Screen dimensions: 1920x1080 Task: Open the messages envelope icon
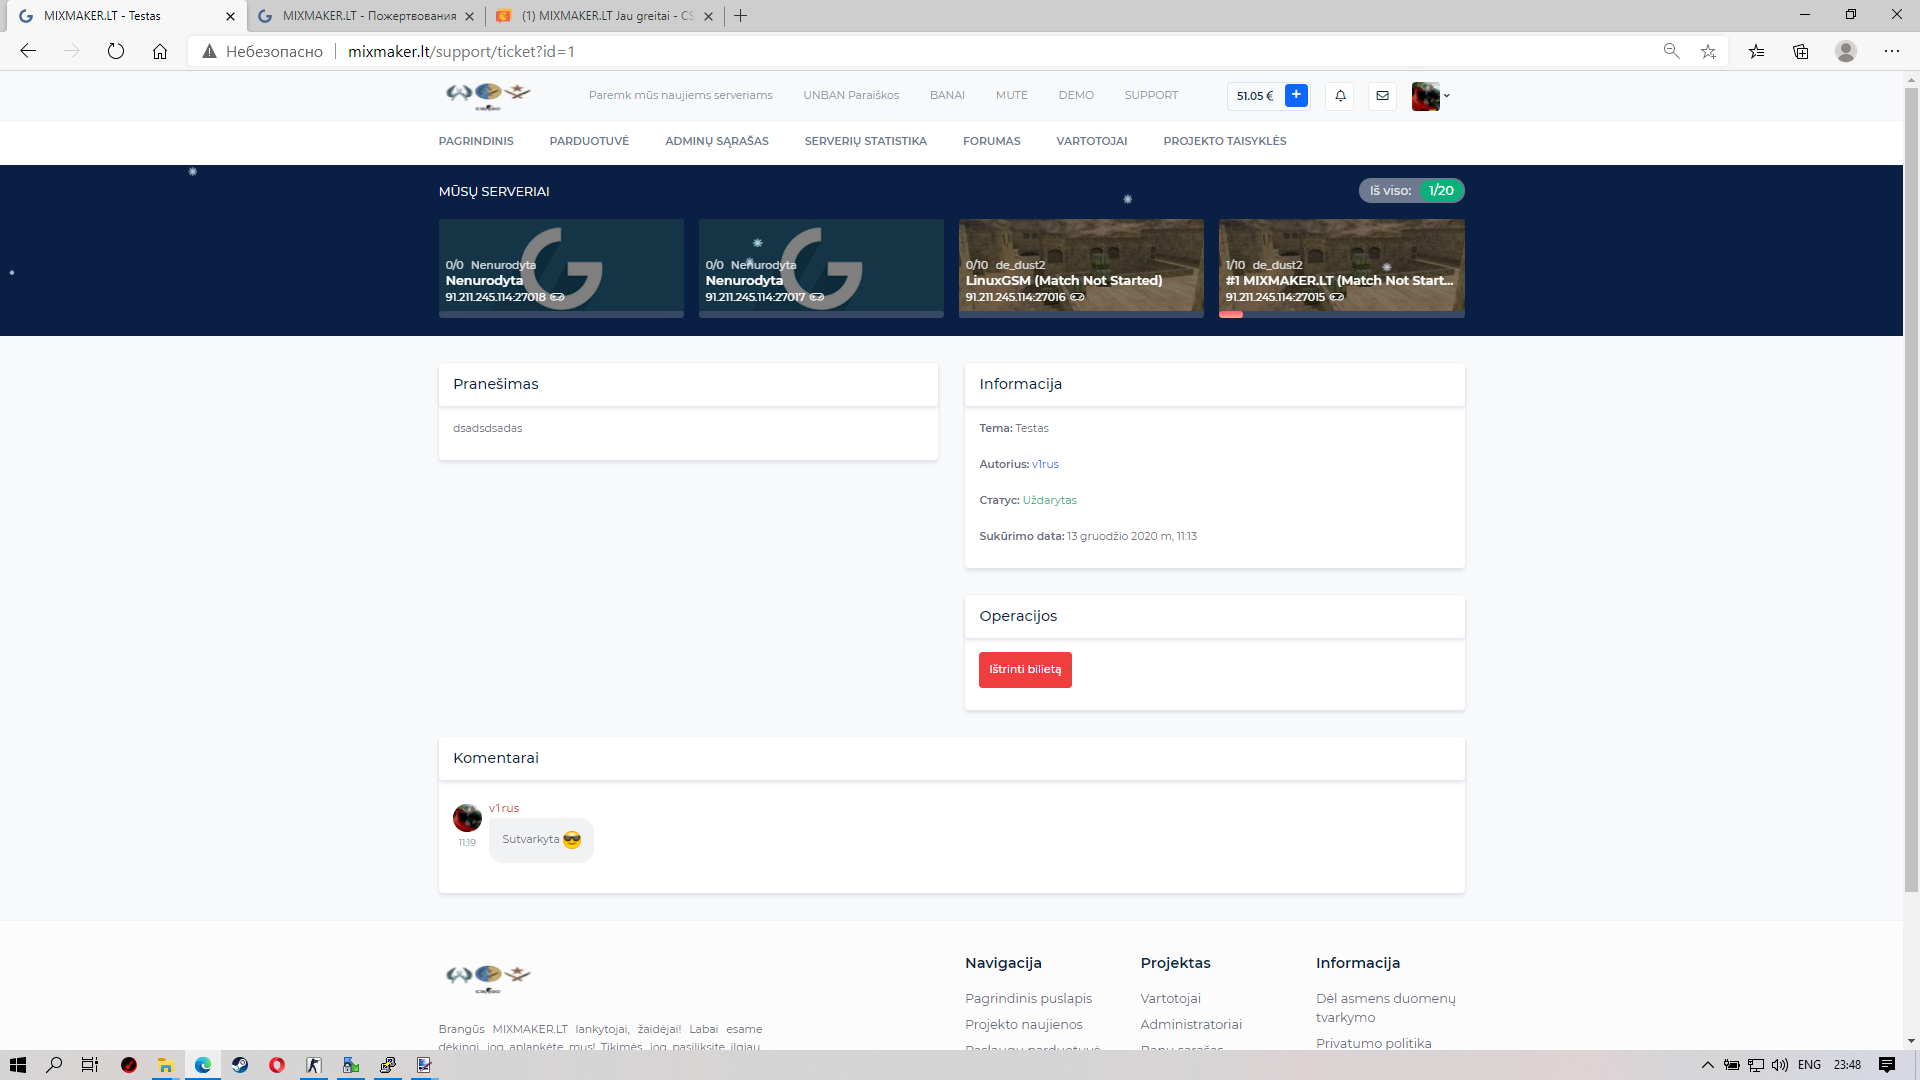click(1382, 96)
